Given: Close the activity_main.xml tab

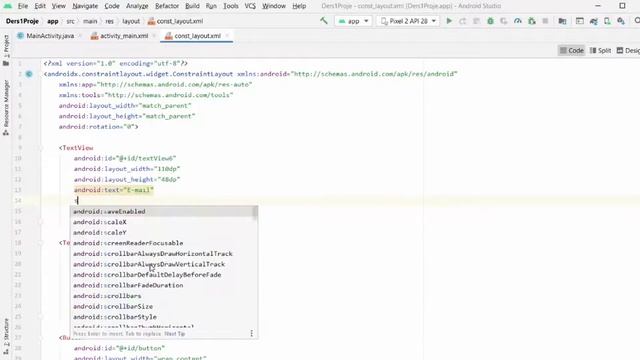Looking at the screenshot, I should (x=154, y=36).
